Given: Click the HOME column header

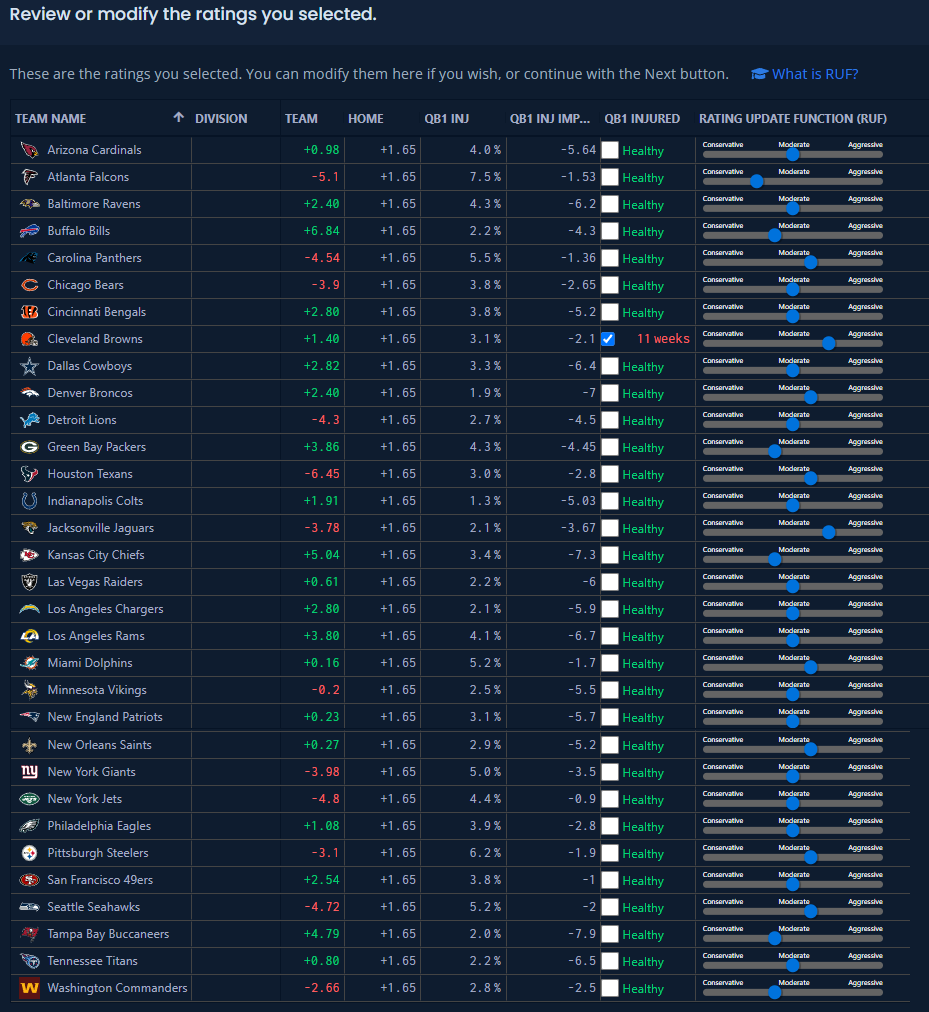Looking at the screenshot, I should click(x=365, y=119).
